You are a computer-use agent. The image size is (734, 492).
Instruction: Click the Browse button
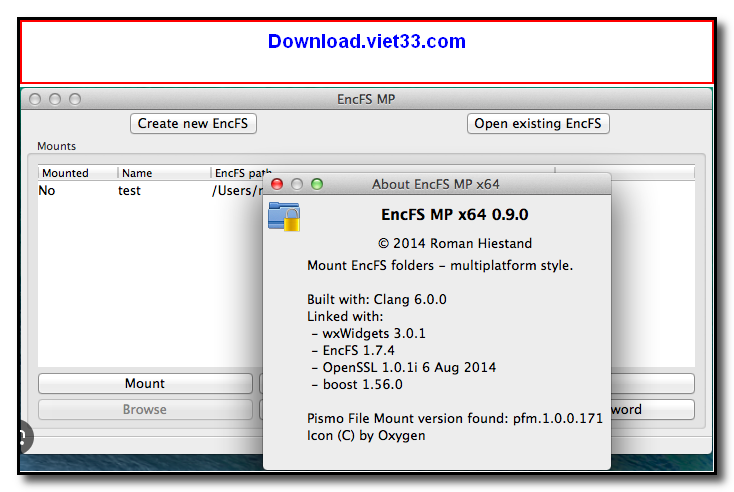(x=145, y=409)
